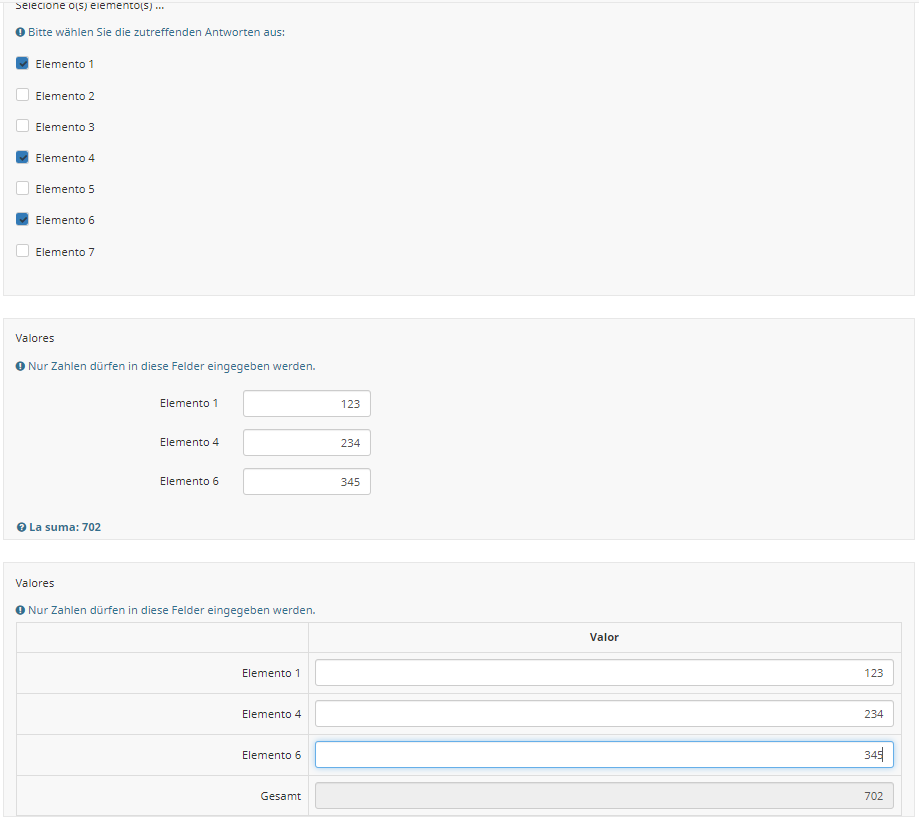Check the Elemento 5 option
The height and width of the screenshot is (818, 919).
point(23,189)
